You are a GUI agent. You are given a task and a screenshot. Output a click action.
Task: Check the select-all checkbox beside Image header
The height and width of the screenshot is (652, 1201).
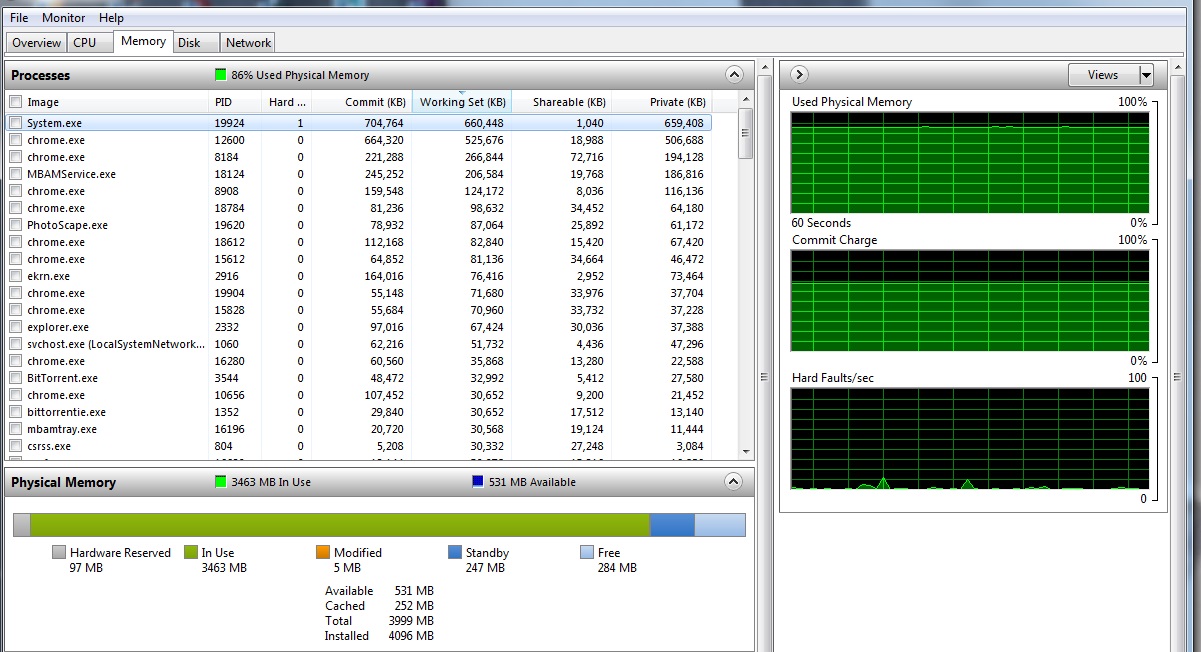click(x=15, y=102)
